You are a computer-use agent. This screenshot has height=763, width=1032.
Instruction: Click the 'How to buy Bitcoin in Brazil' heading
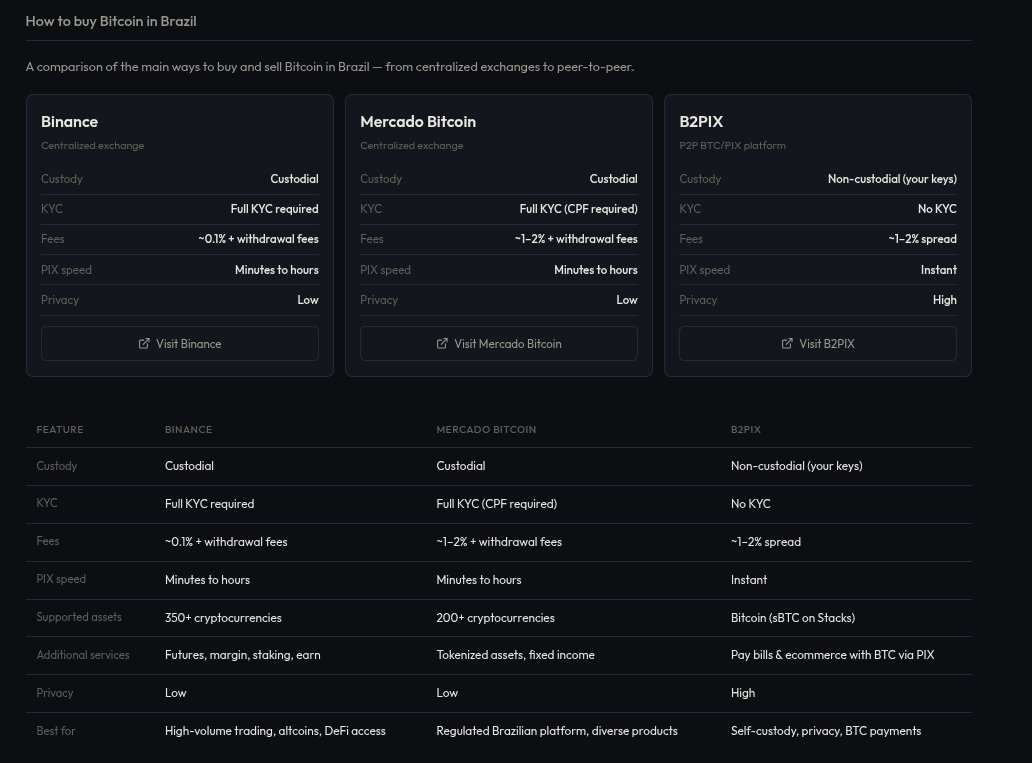tap(111, 21)
